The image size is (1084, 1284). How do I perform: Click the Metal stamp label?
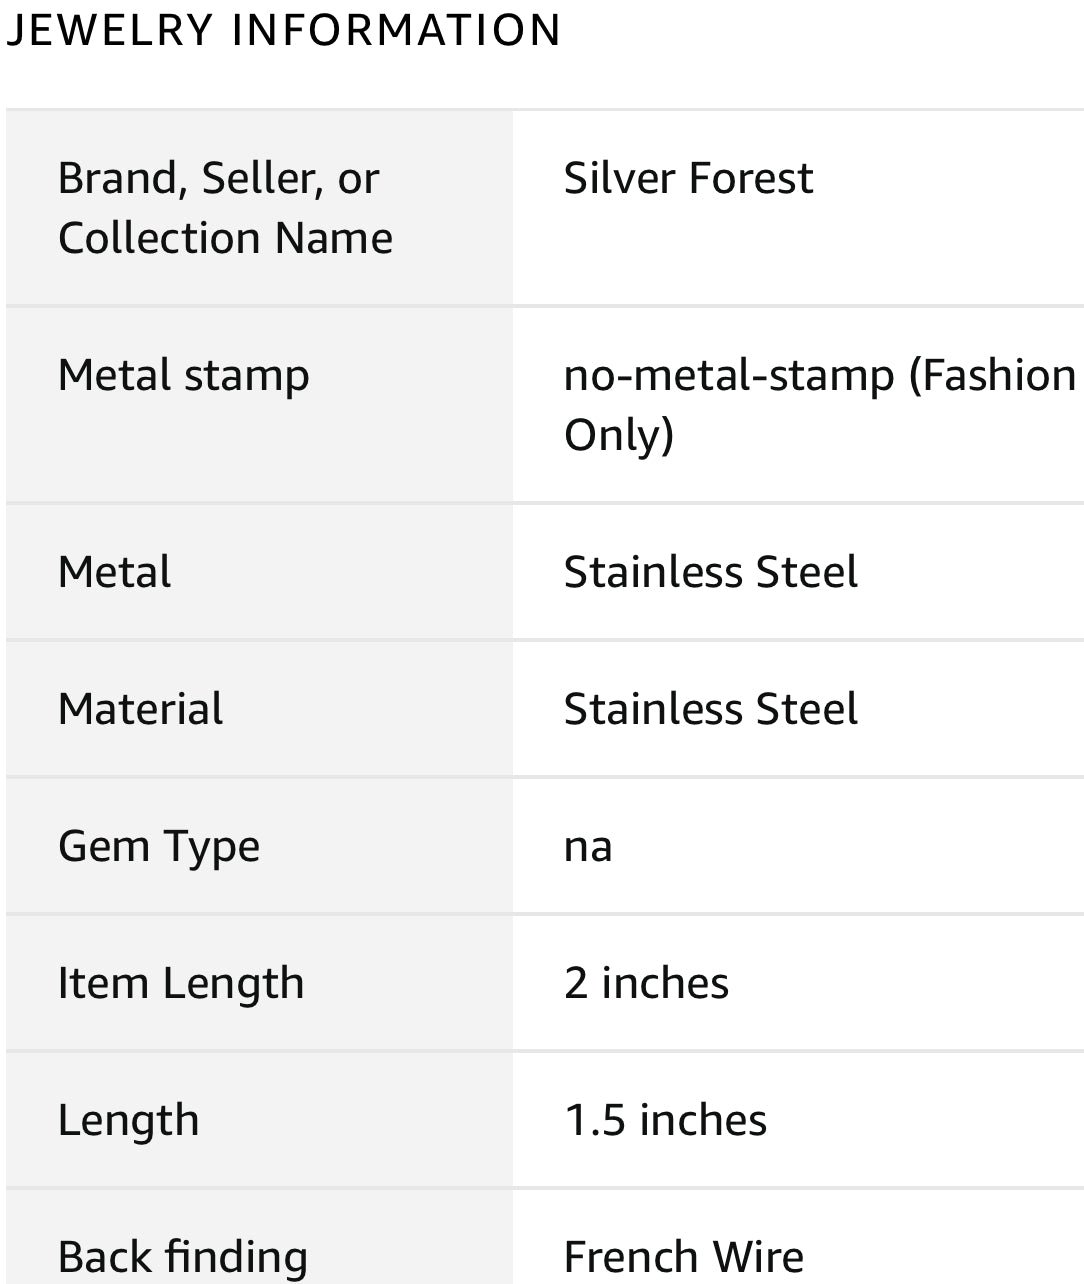183,376
